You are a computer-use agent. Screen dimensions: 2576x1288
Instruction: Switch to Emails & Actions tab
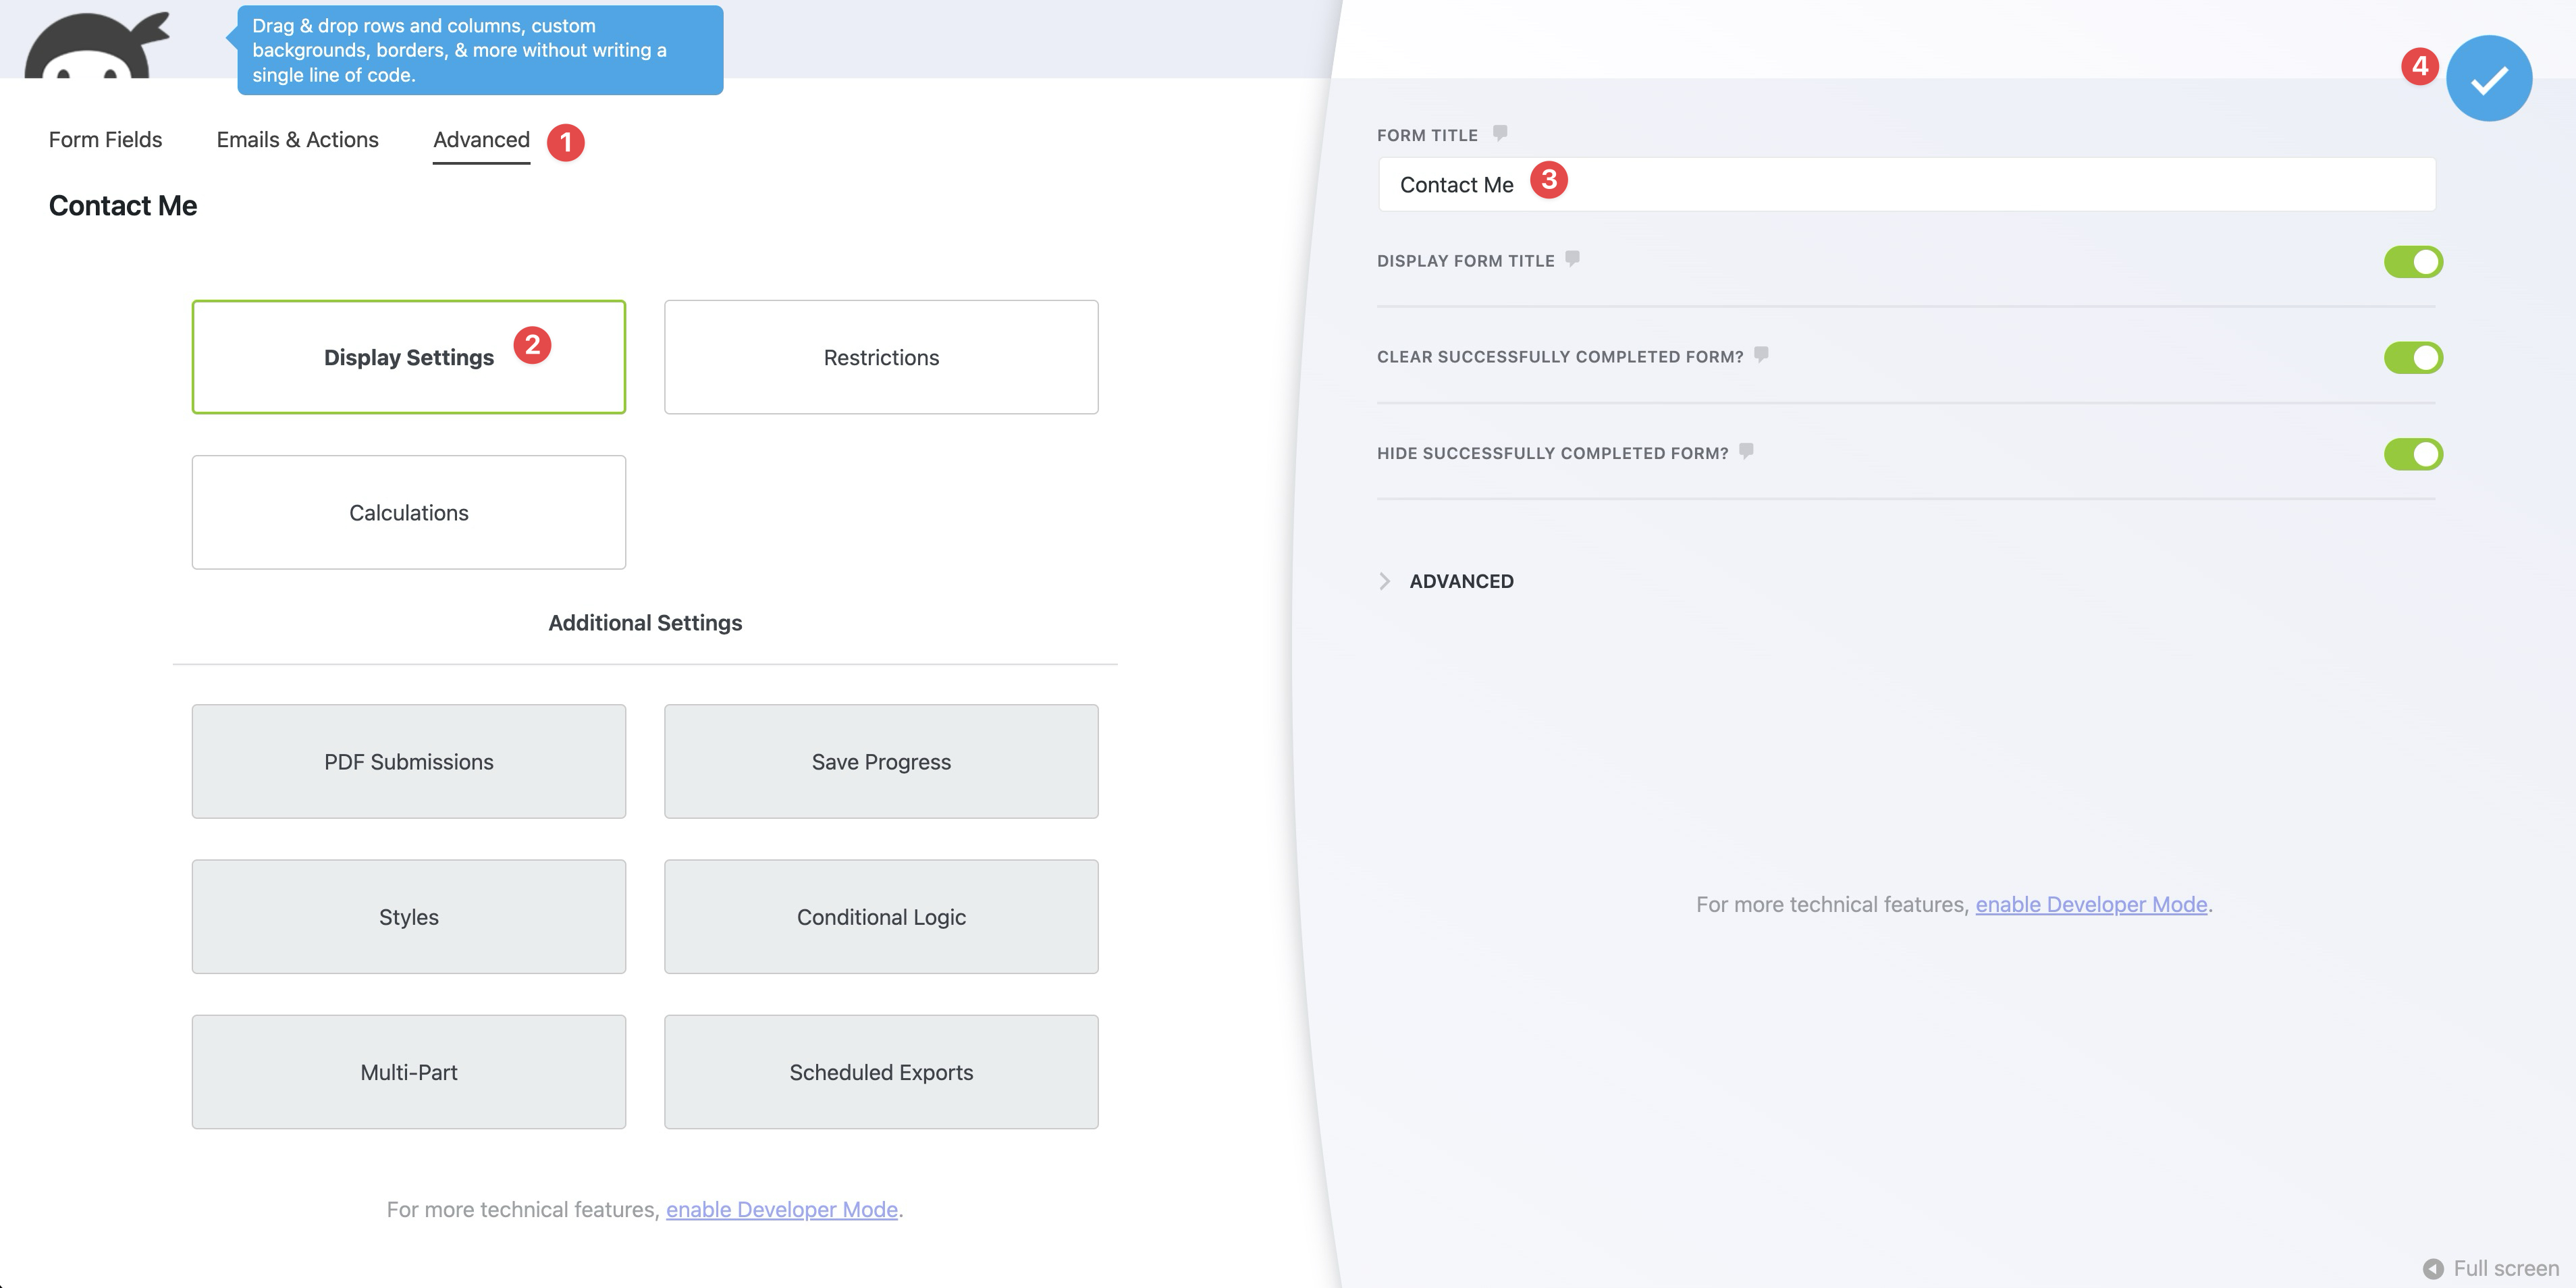coord(297,140)
